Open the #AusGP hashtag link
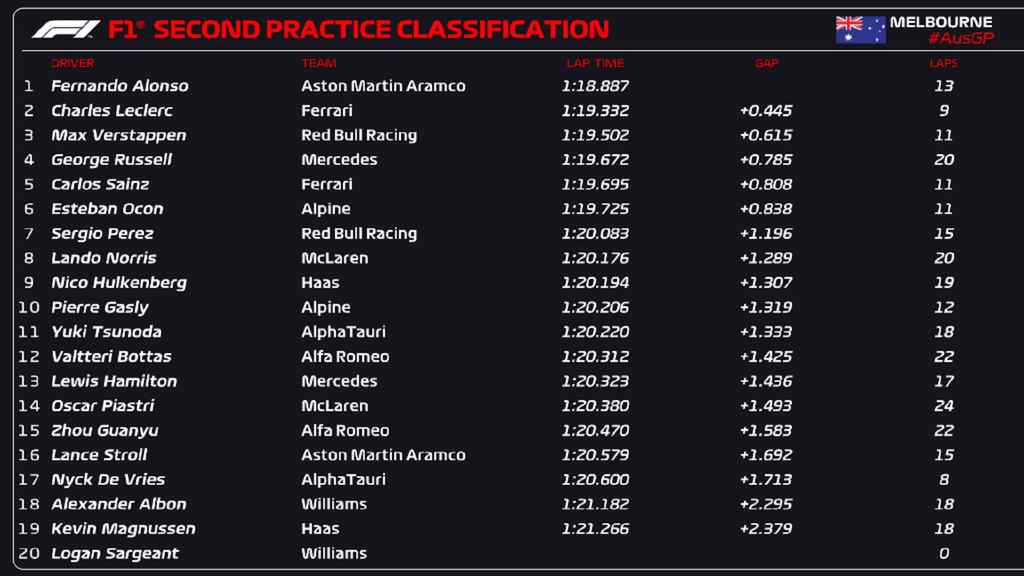The height and width of the screenshot is (576, 1024). (961, 39)
